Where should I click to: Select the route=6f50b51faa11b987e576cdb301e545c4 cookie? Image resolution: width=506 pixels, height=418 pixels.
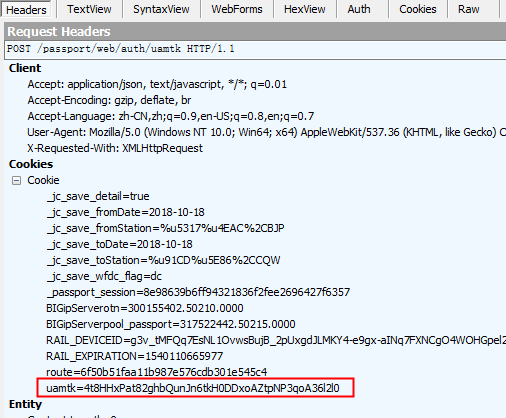coord(157,372)
